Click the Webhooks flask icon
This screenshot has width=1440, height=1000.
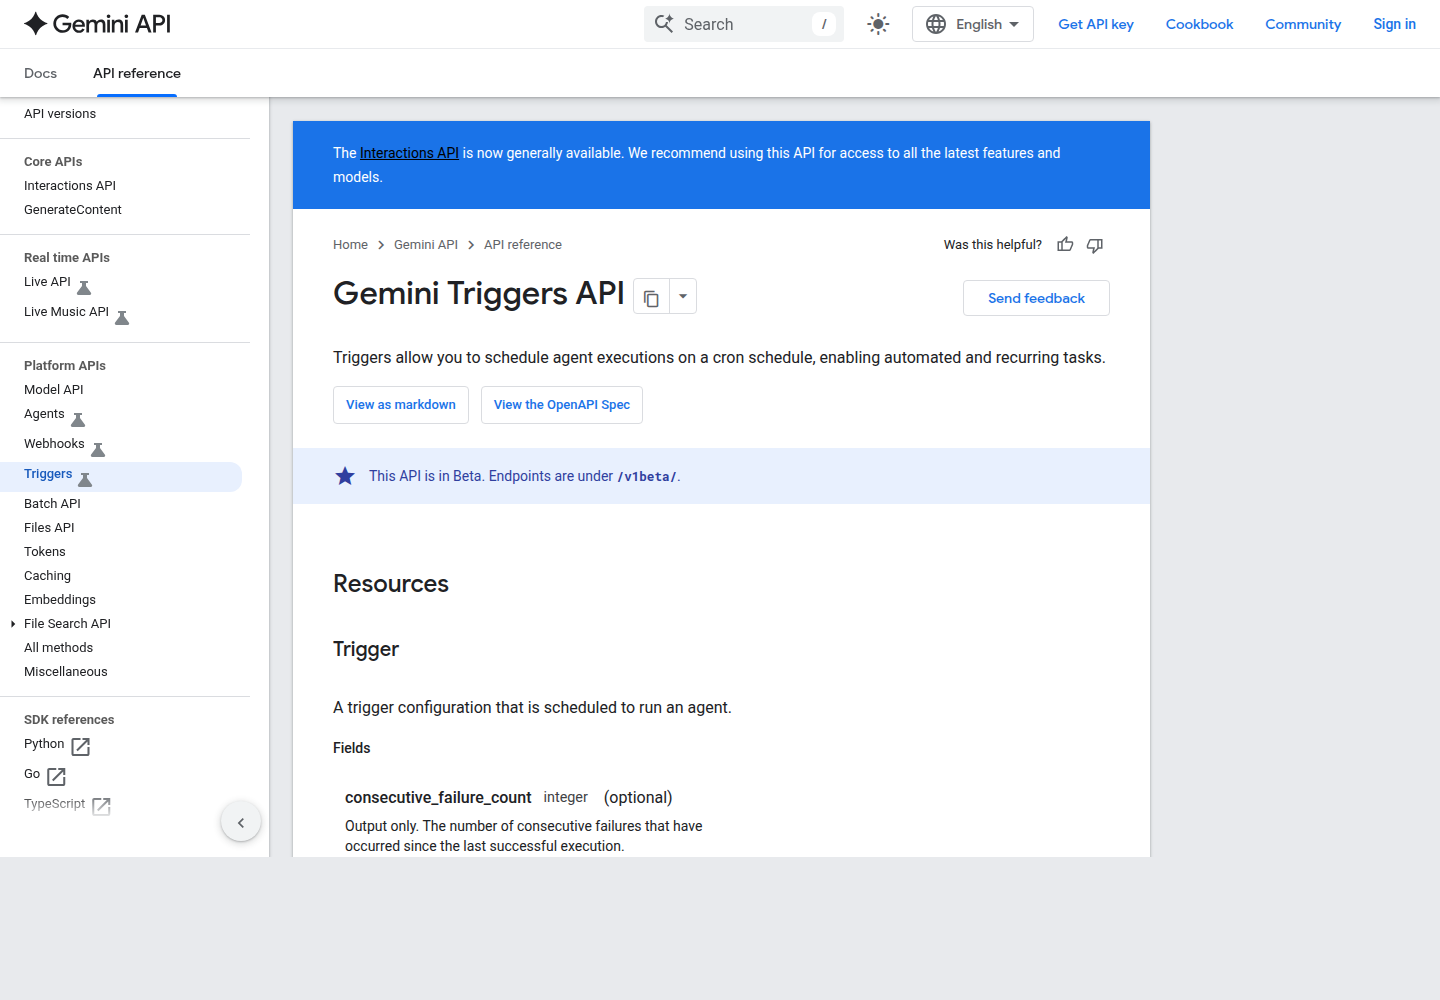coord(98,450)
